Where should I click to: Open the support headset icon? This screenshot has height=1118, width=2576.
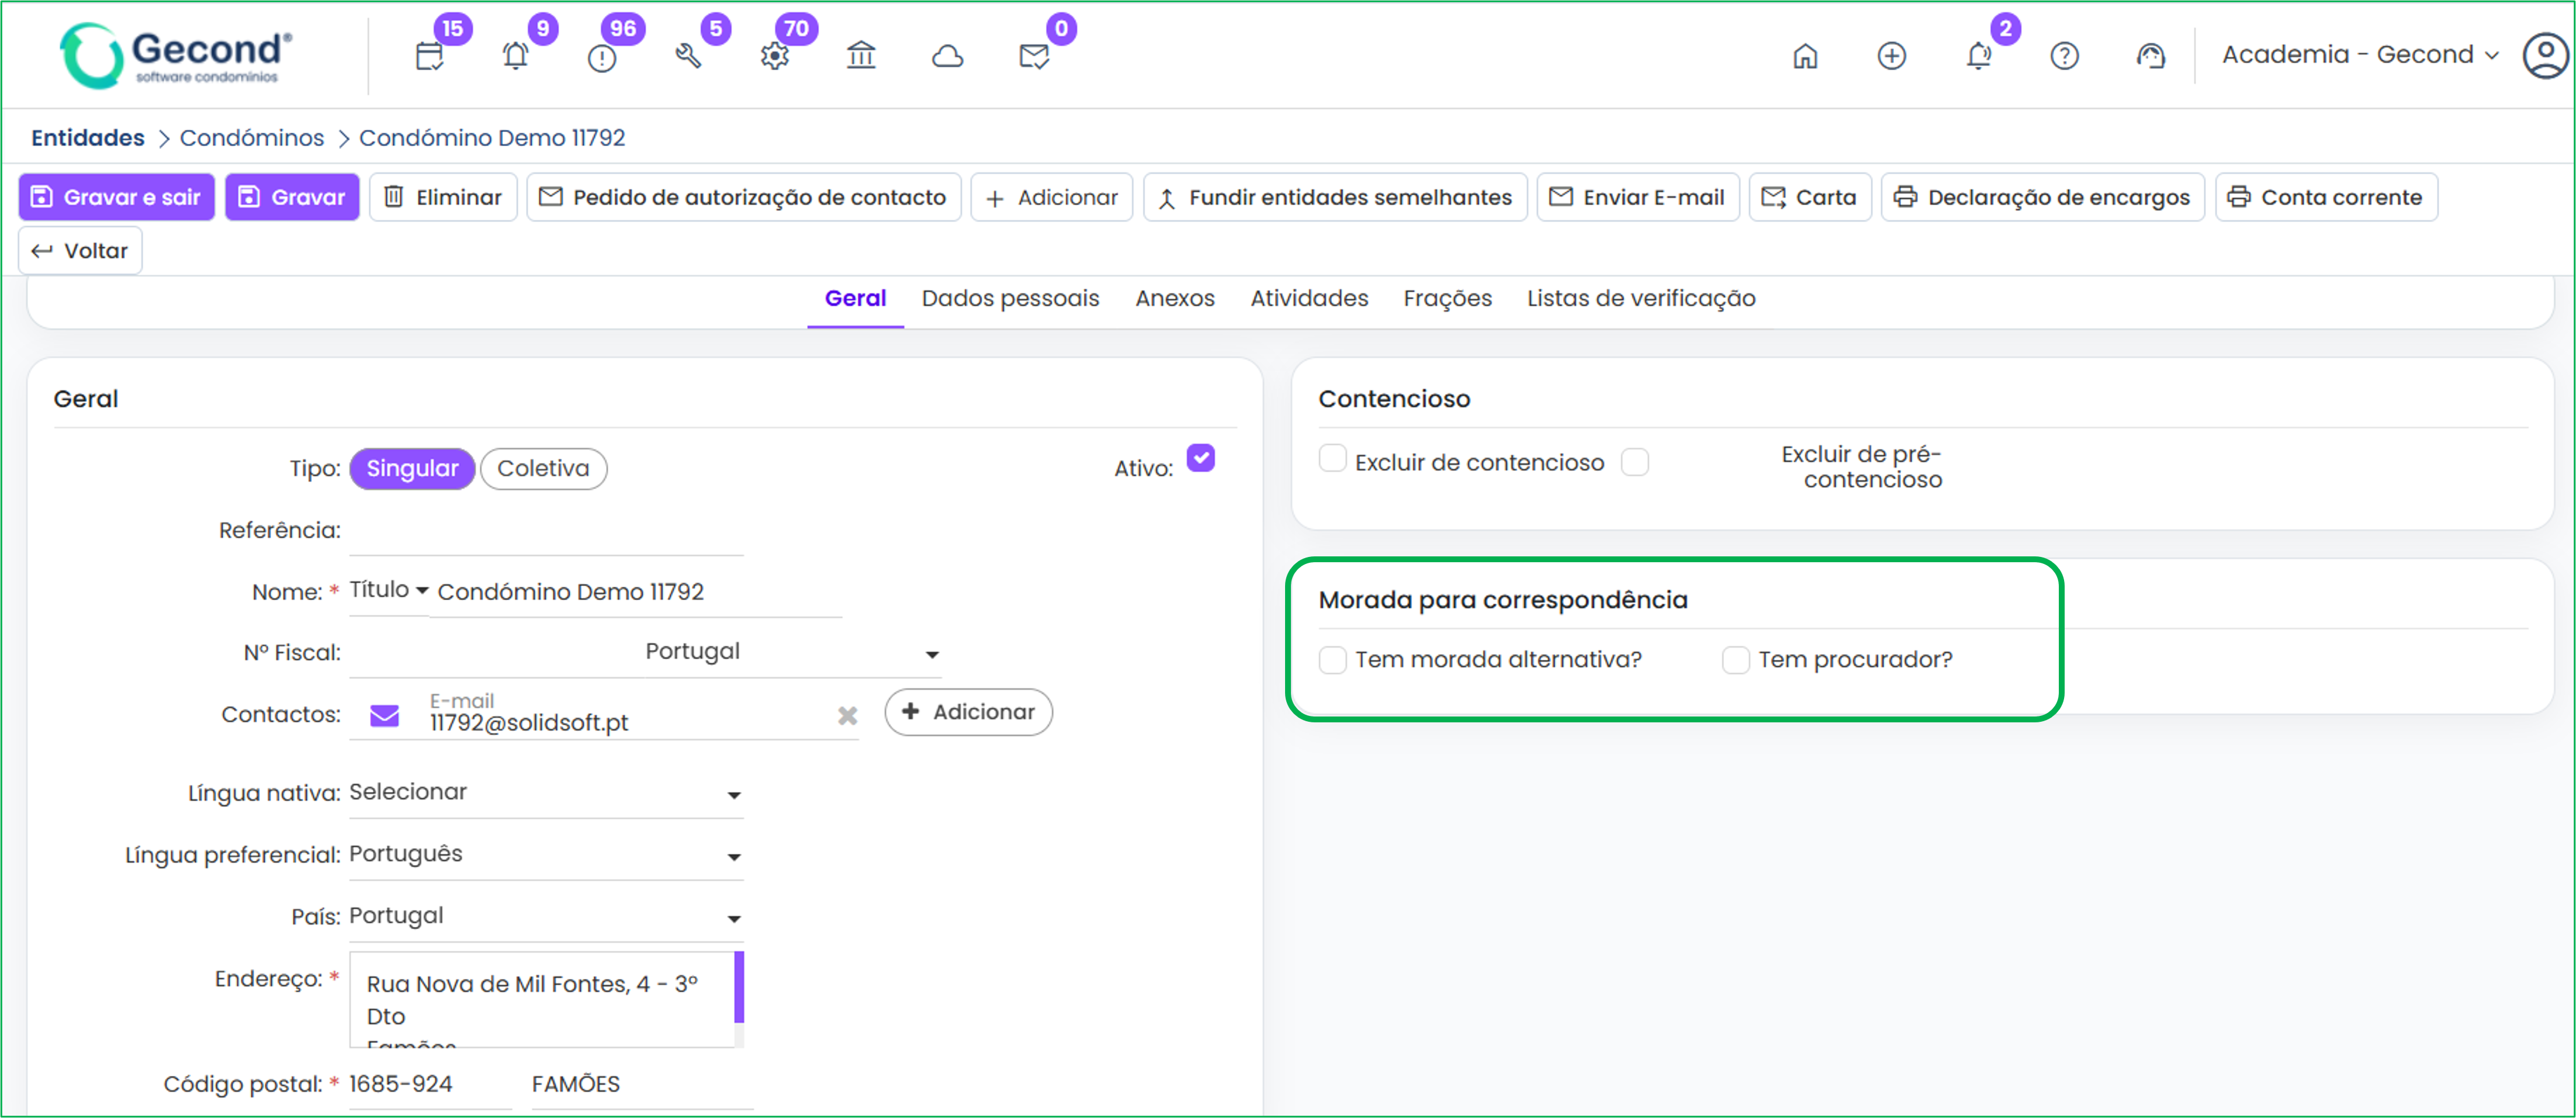(x=2151, y=55)
